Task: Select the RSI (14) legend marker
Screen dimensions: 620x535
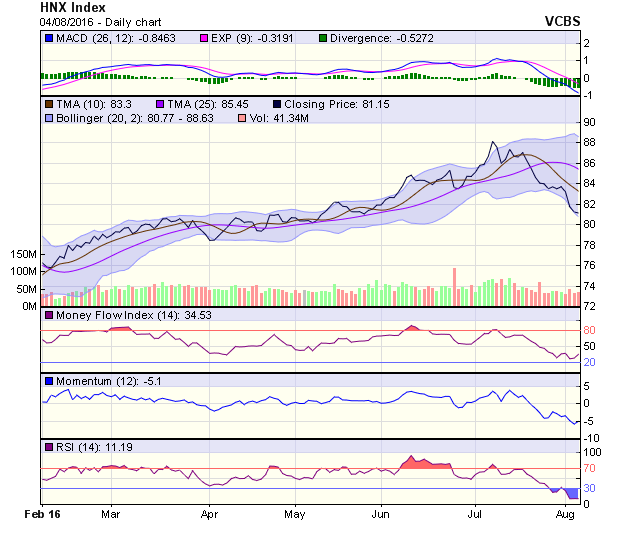Action: (50, 446)
